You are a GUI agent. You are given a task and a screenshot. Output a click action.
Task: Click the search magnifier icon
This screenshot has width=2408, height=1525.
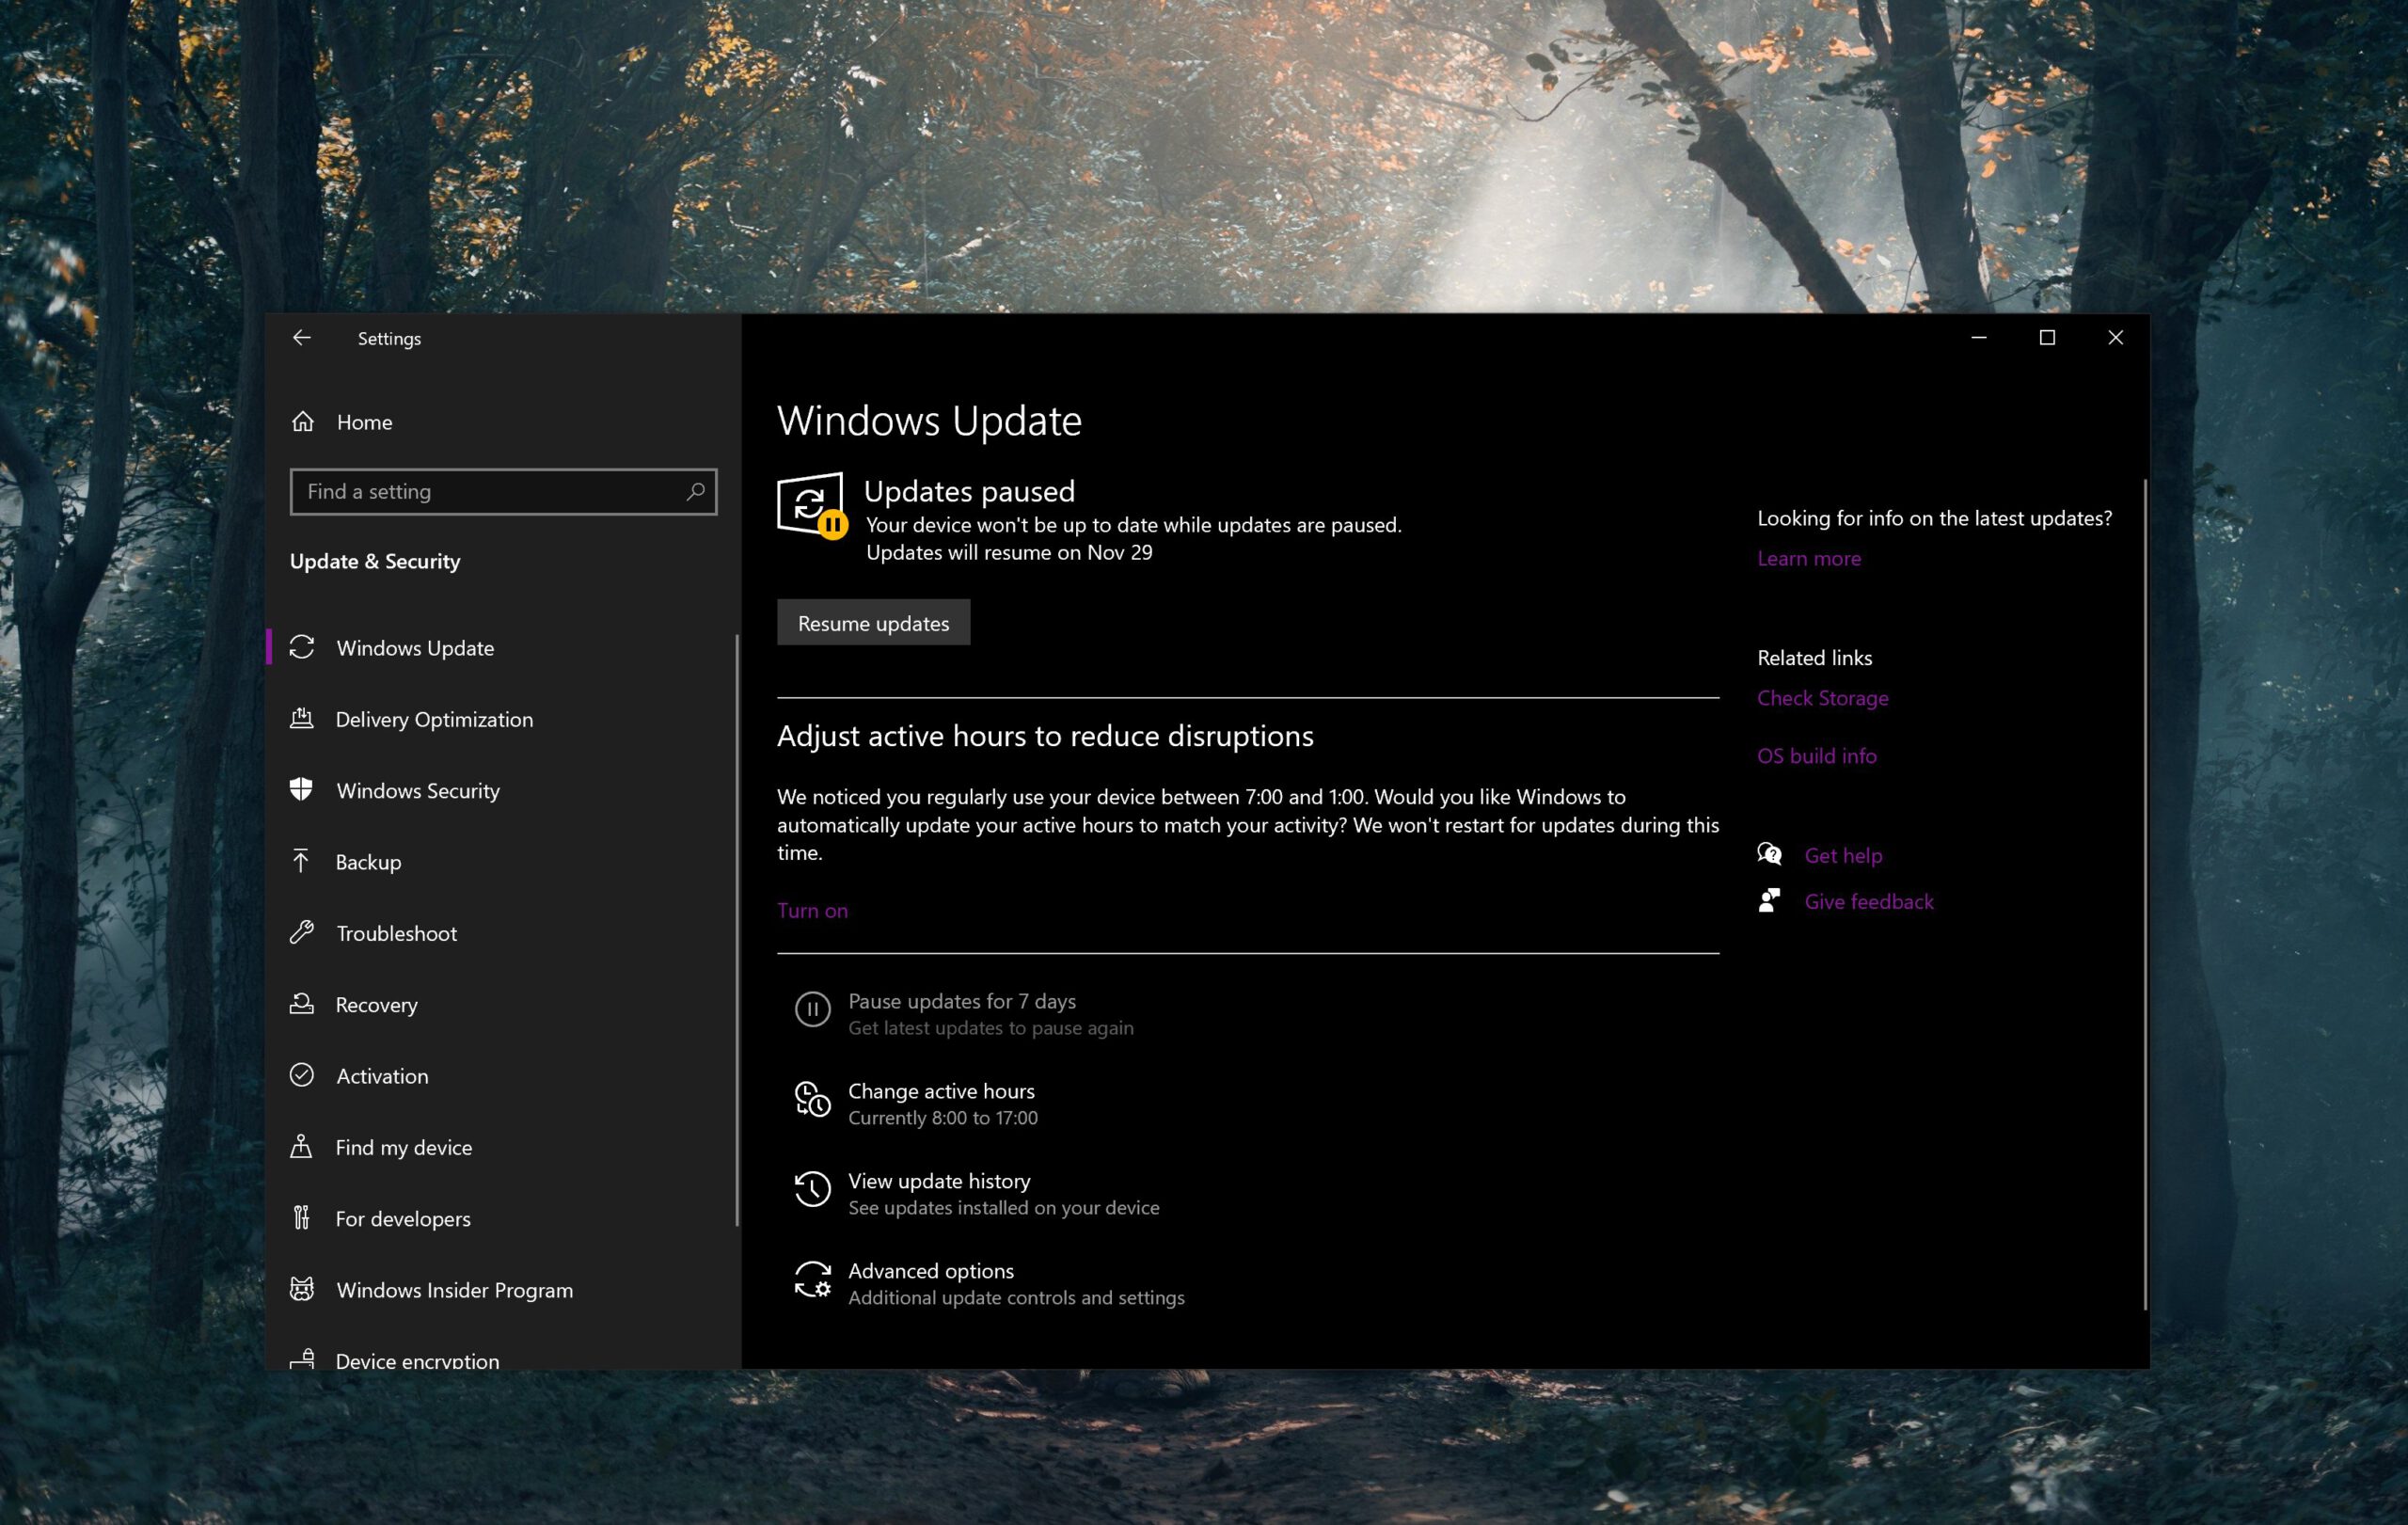[x=695, y=491]
